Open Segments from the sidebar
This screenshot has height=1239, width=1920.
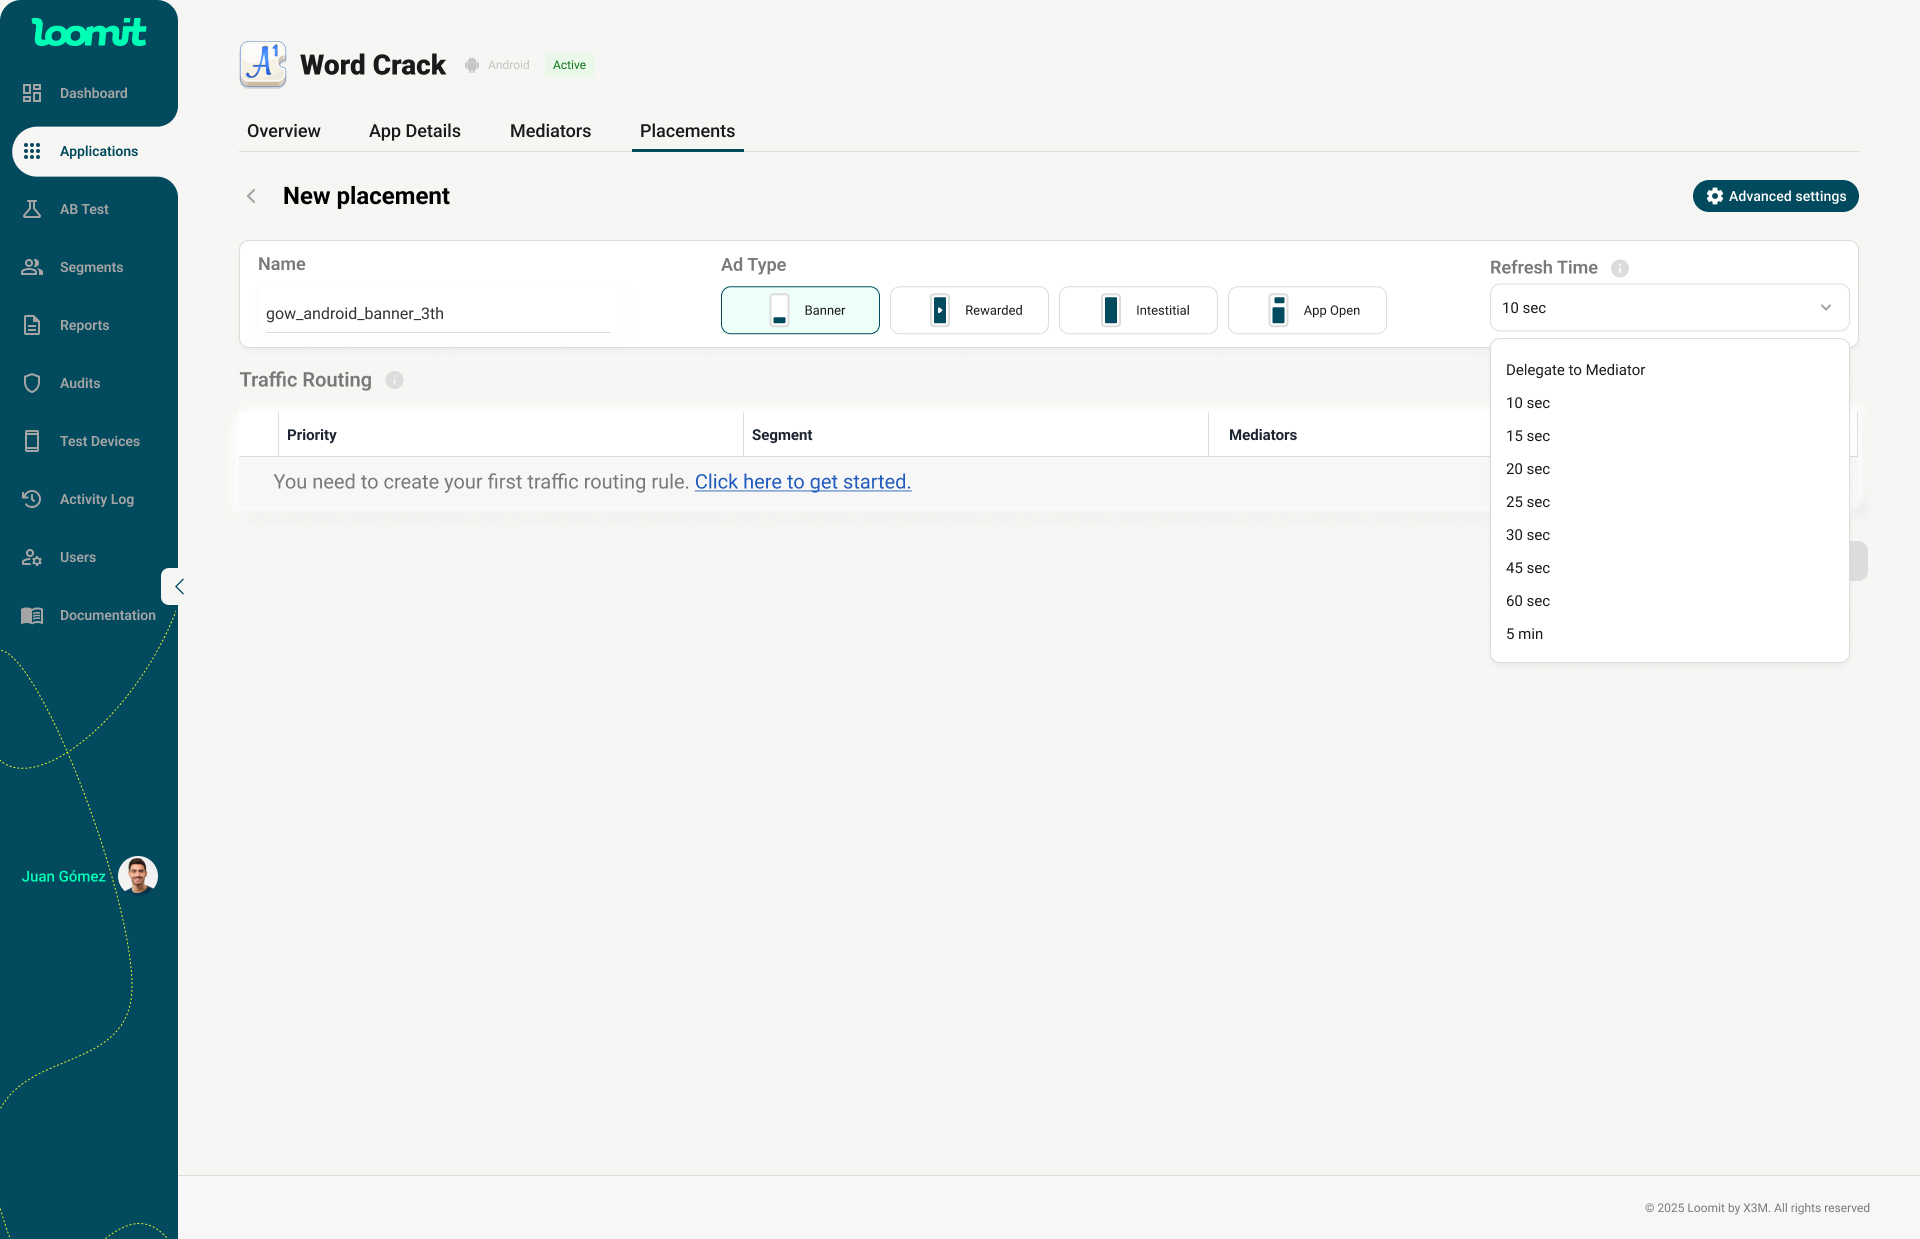(90, 267)
